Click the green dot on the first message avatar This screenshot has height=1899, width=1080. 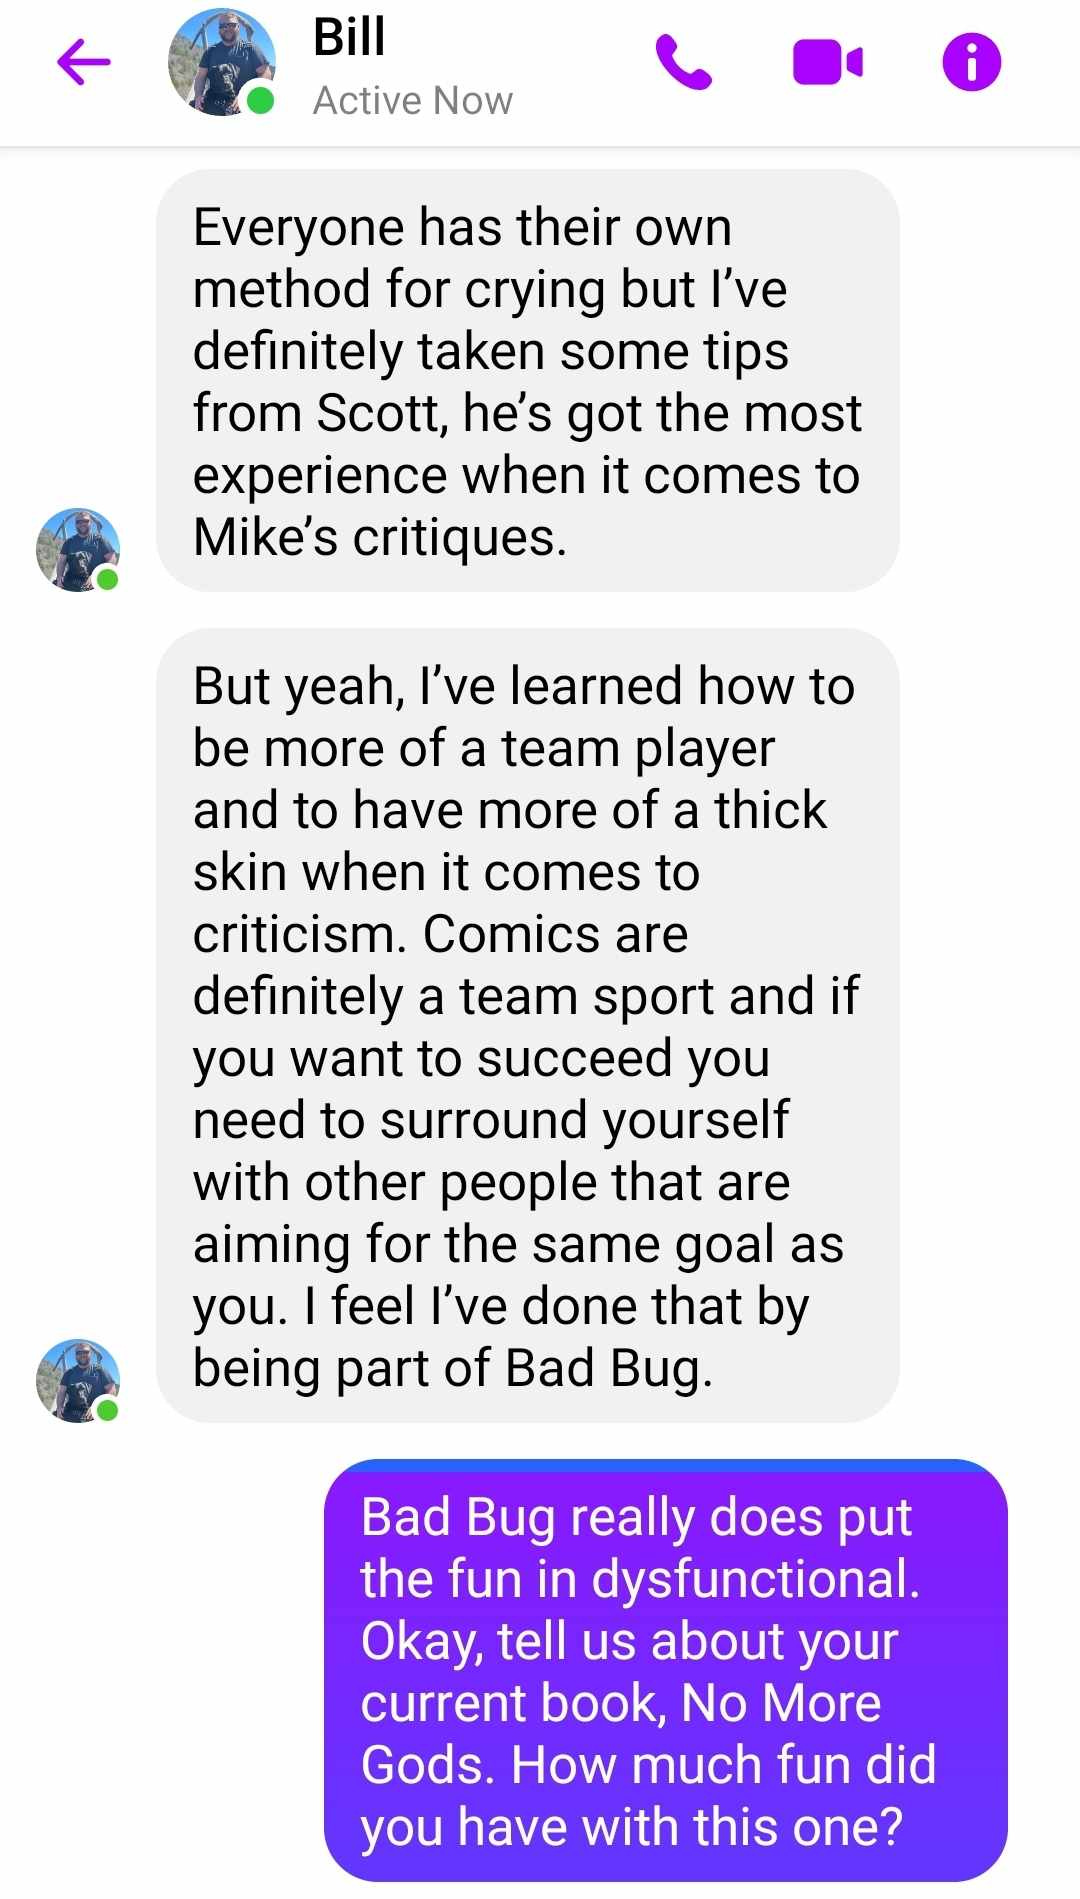click(x=108, y=579)
